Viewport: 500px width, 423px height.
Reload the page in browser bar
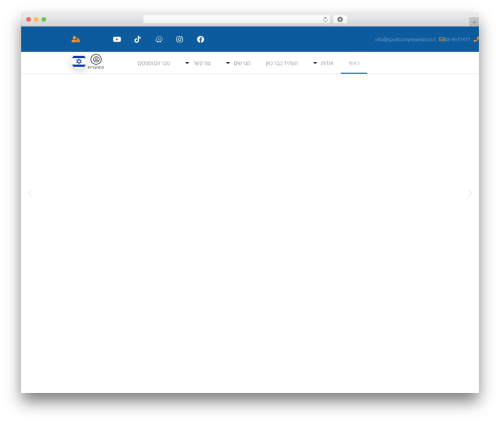tap(325, 19)
